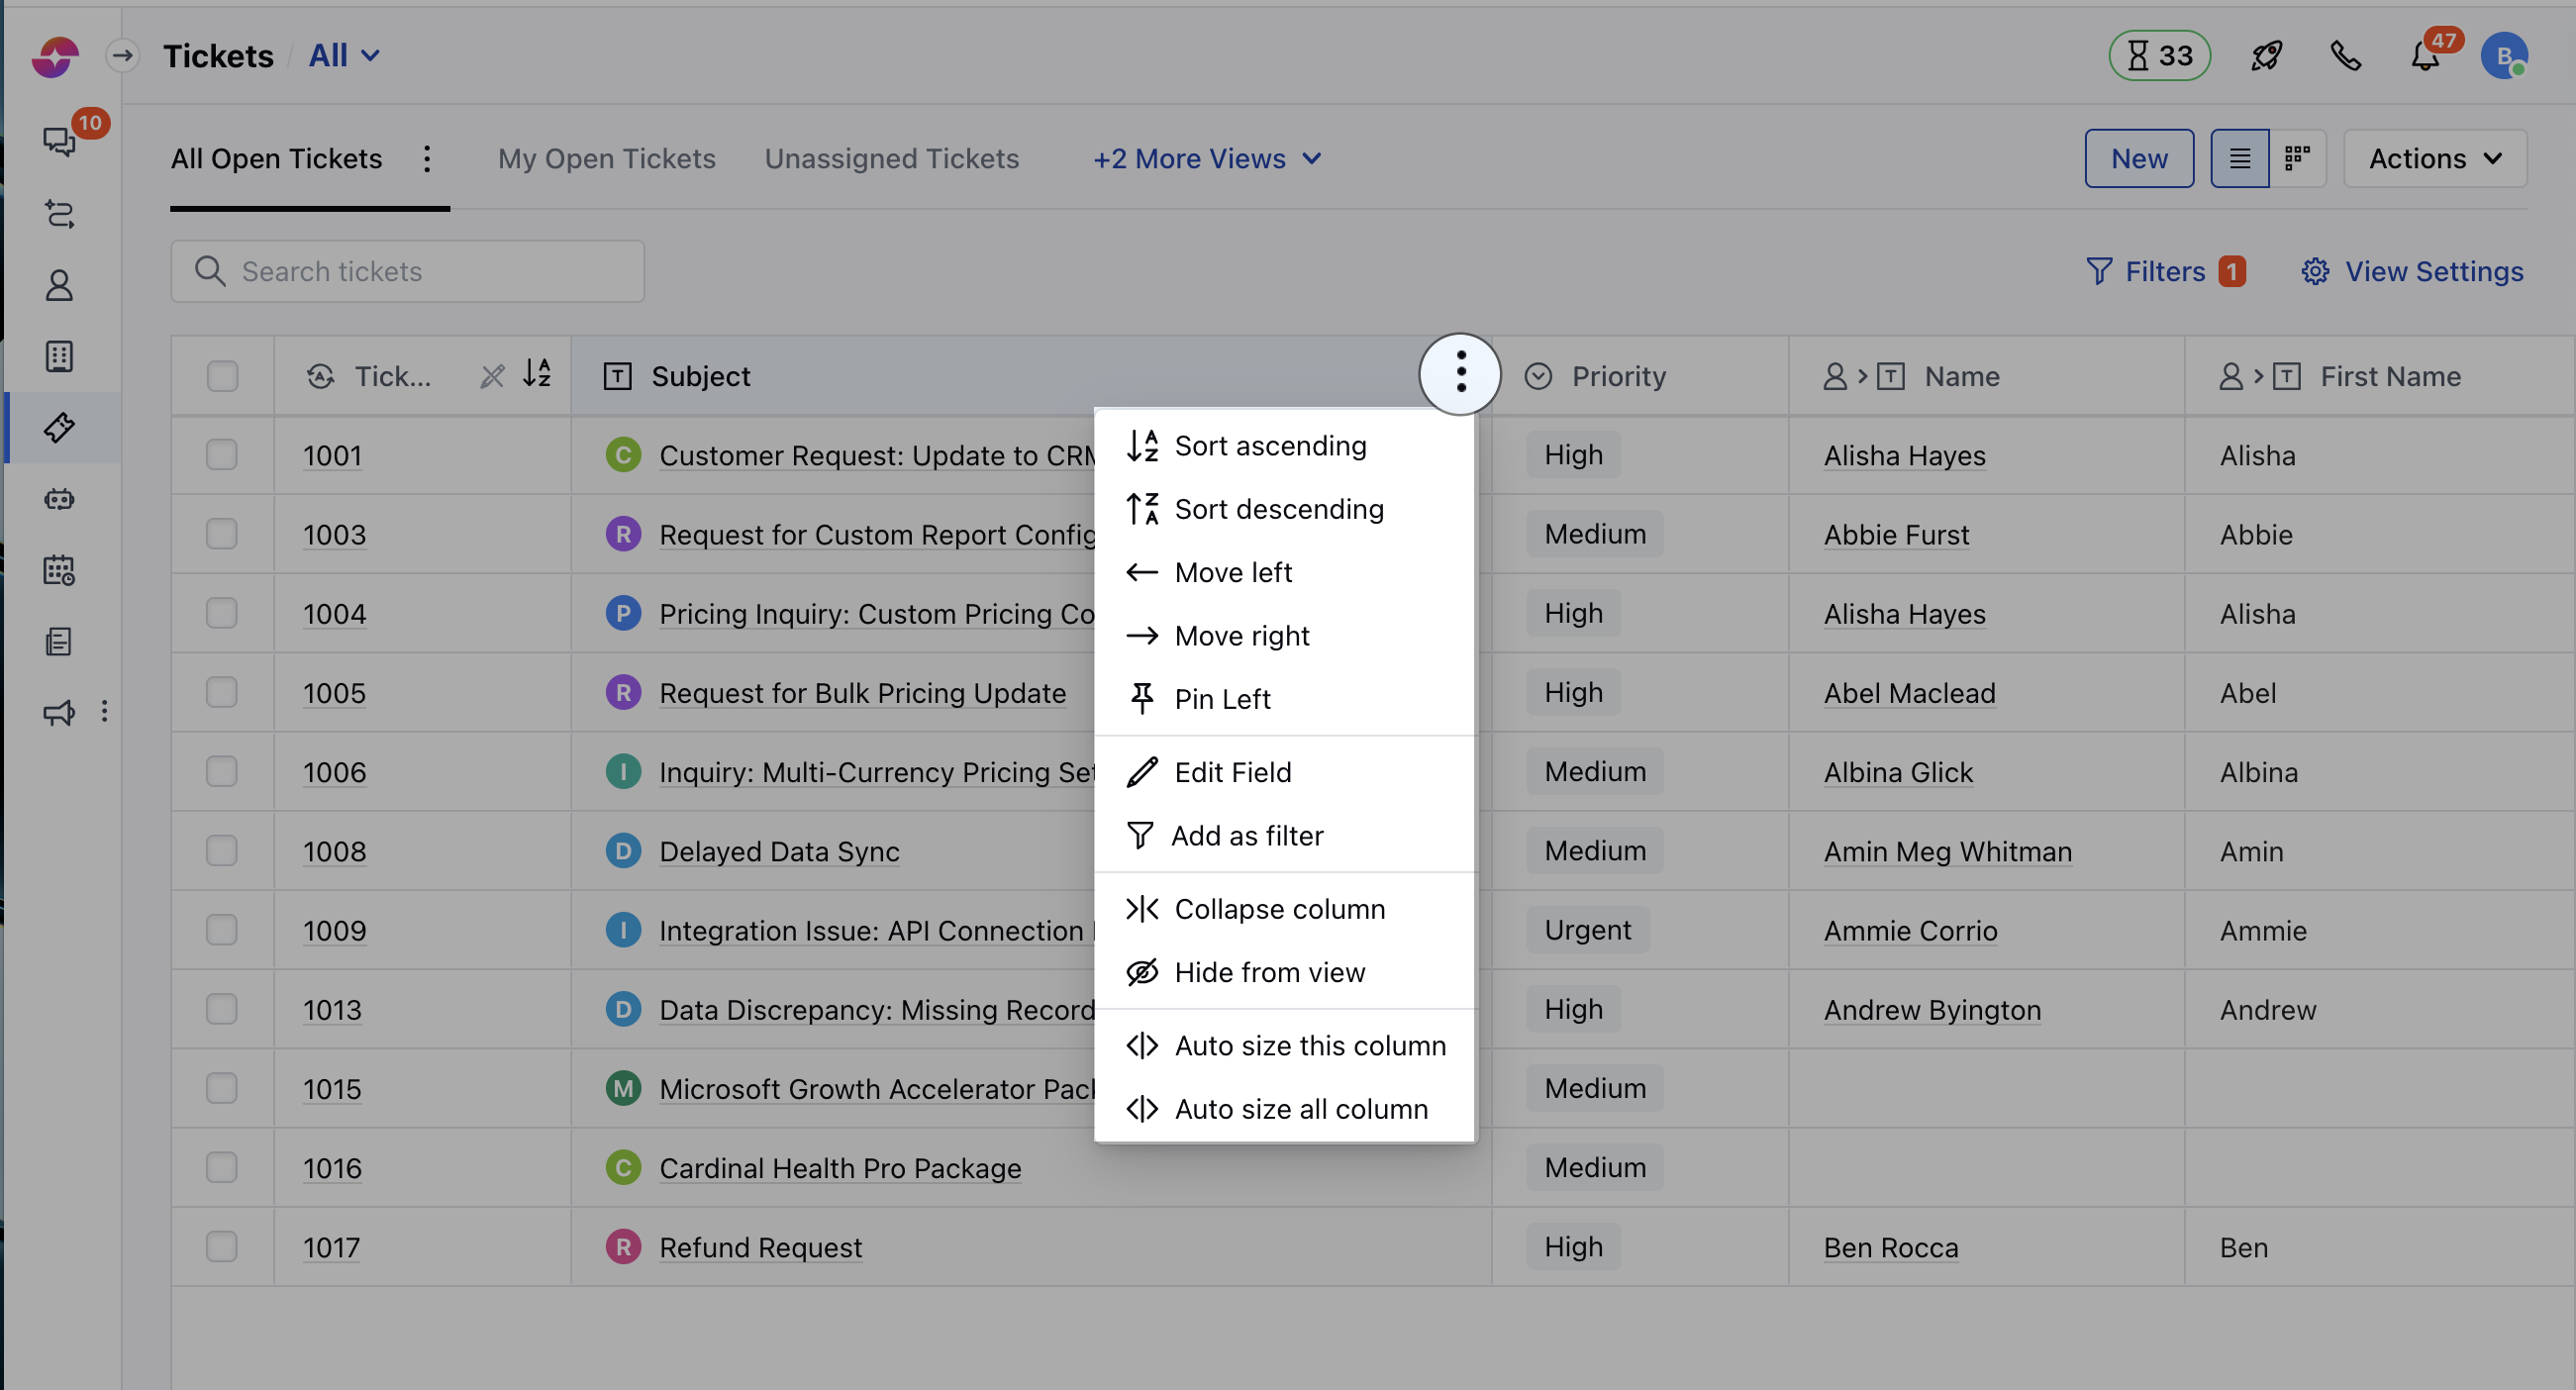This screenshot has width=2576, height=1390.
Task: Choose Hide from view in the column menu
Action: (1269, 971)
